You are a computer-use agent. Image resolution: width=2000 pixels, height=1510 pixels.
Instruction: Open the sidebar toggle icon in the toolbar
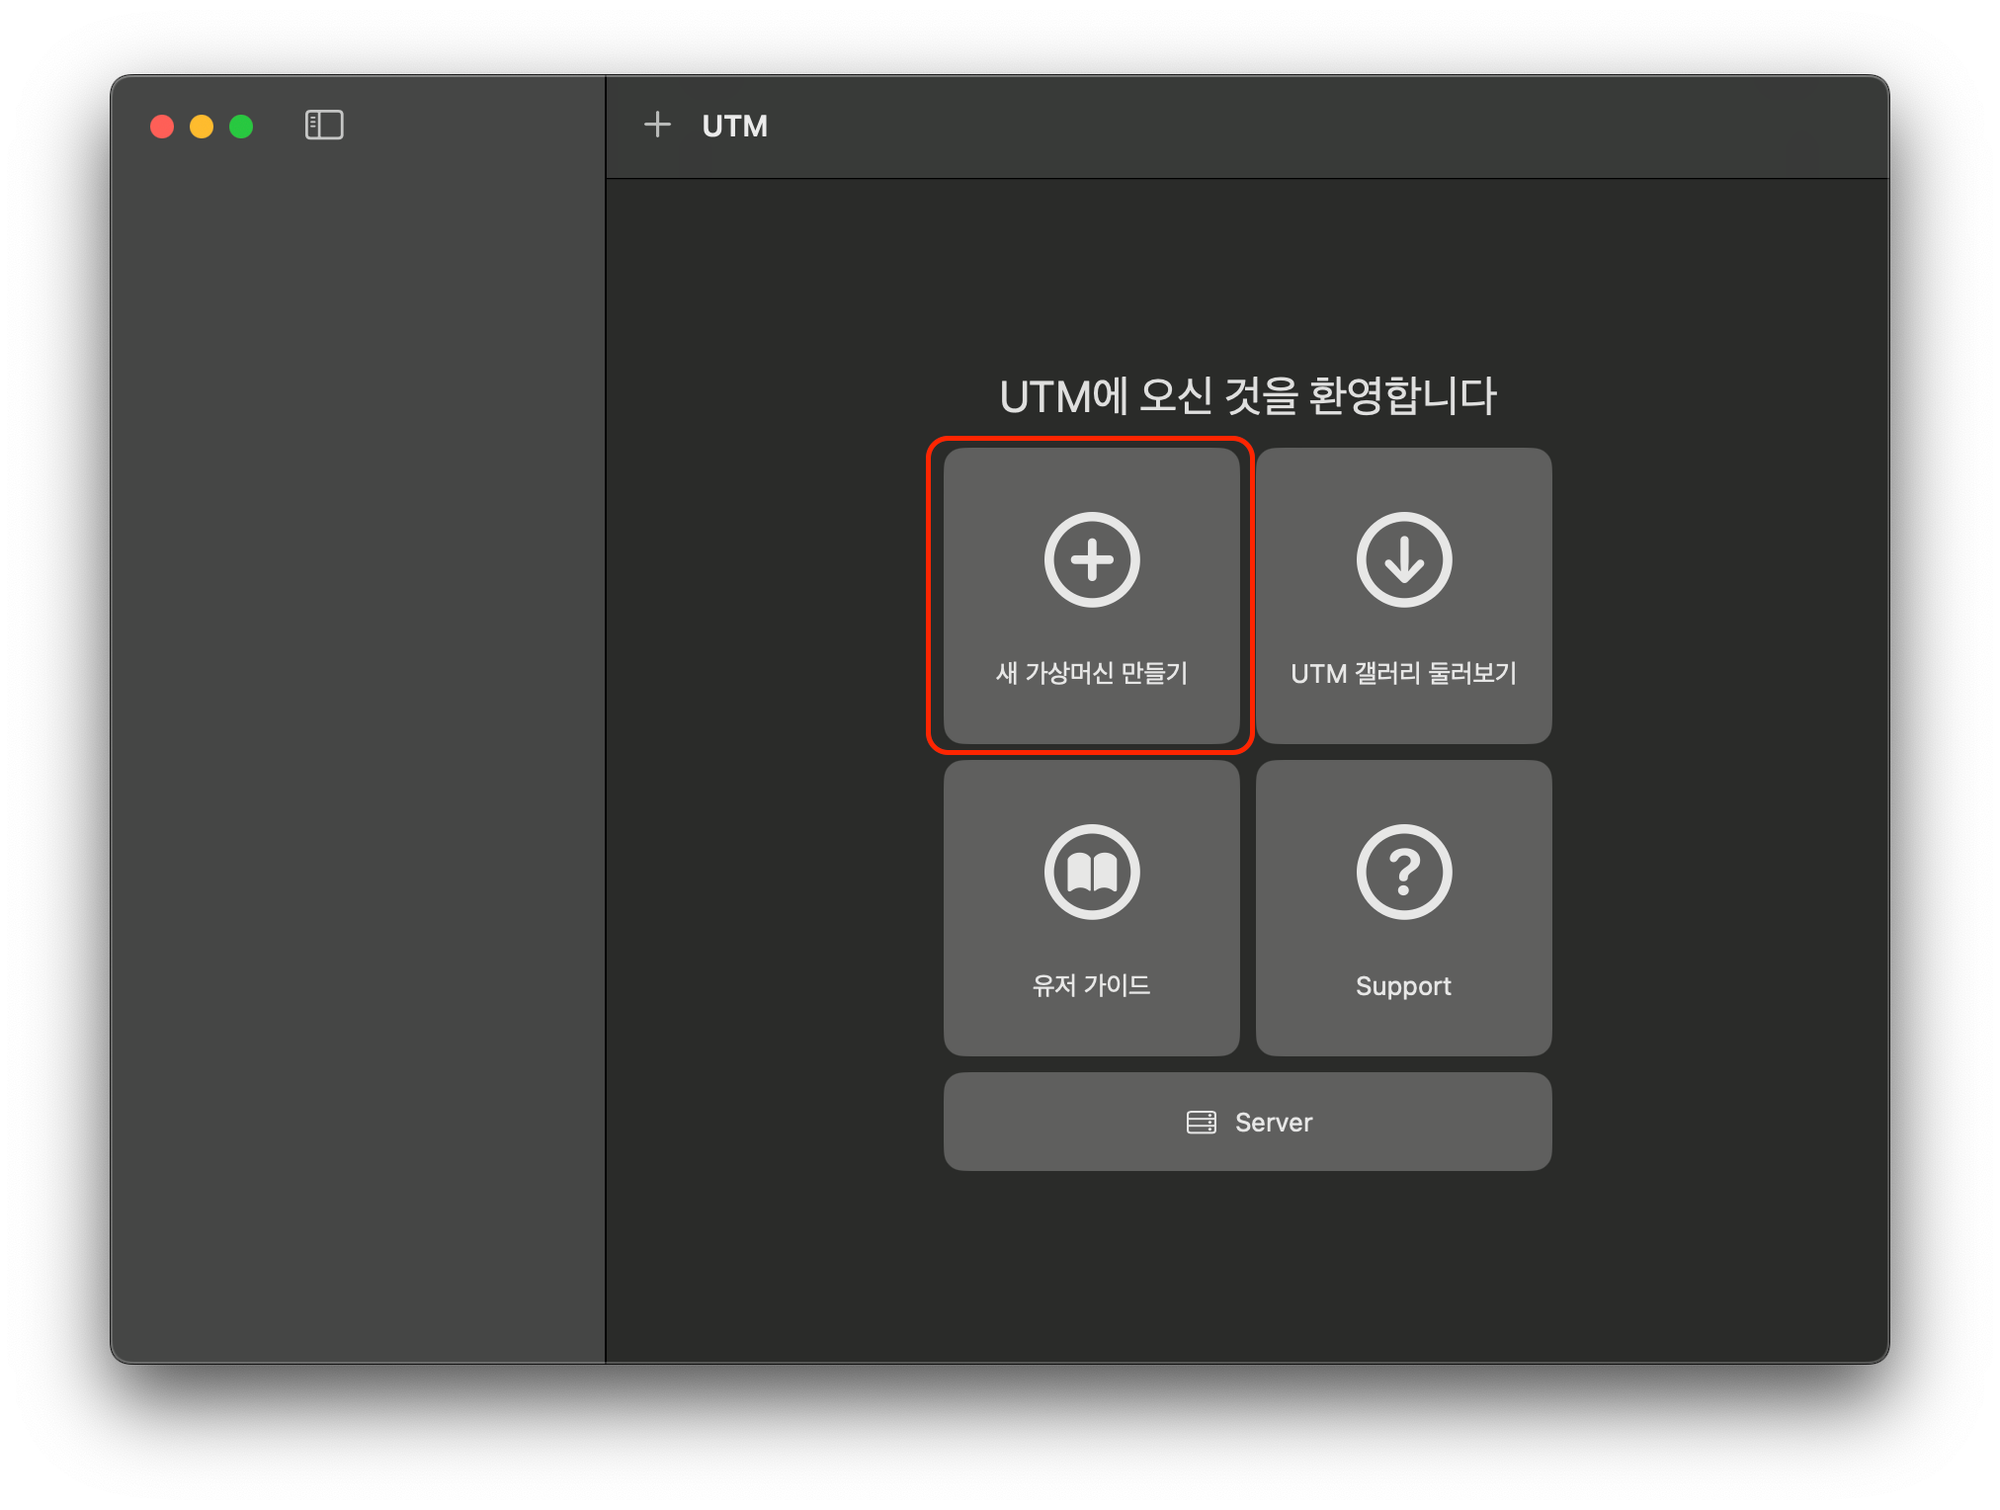(325, 126)
